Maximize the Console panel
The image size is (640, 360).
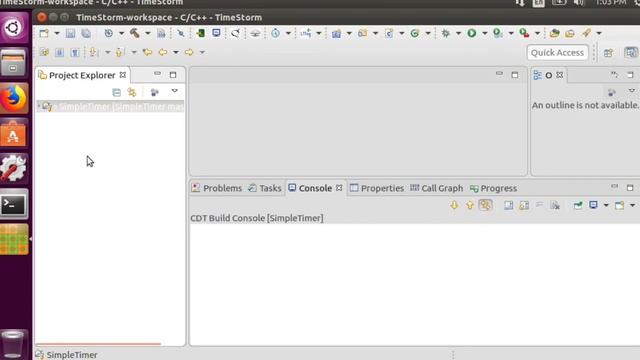(x=630, y=188)
